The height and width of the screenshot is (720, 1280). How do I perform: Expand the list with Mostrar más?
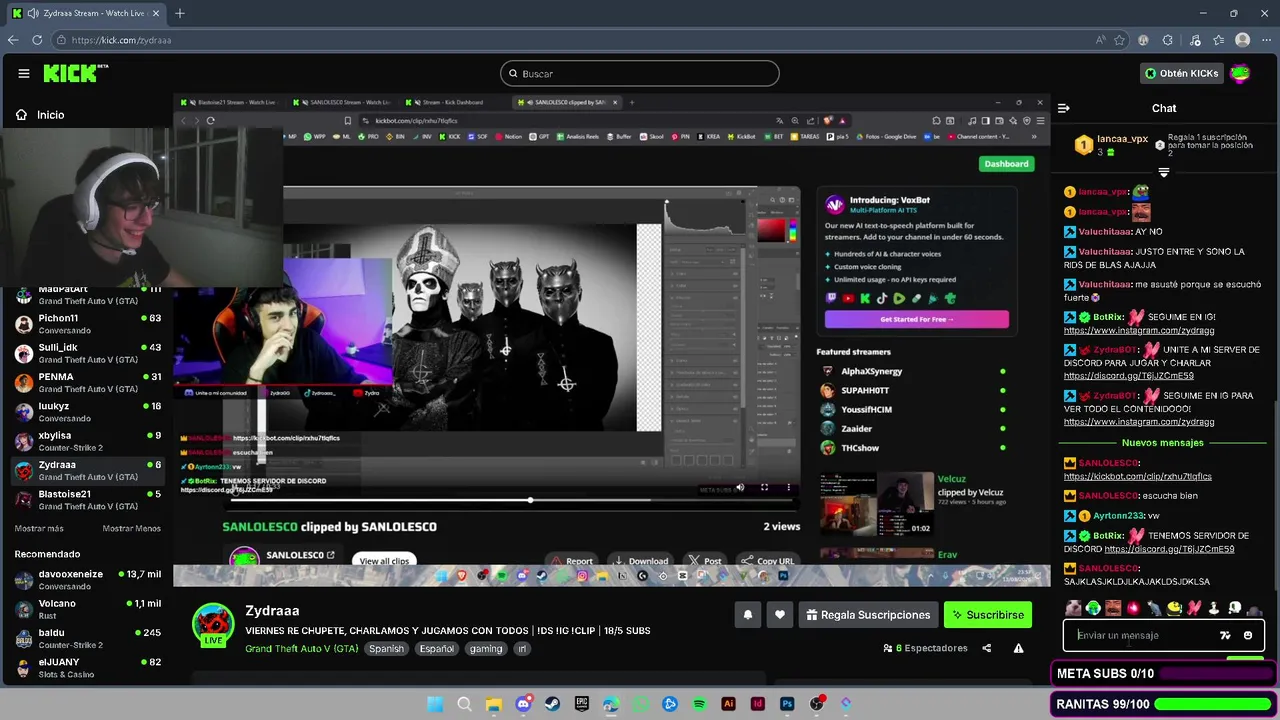[x=39, y=528]
